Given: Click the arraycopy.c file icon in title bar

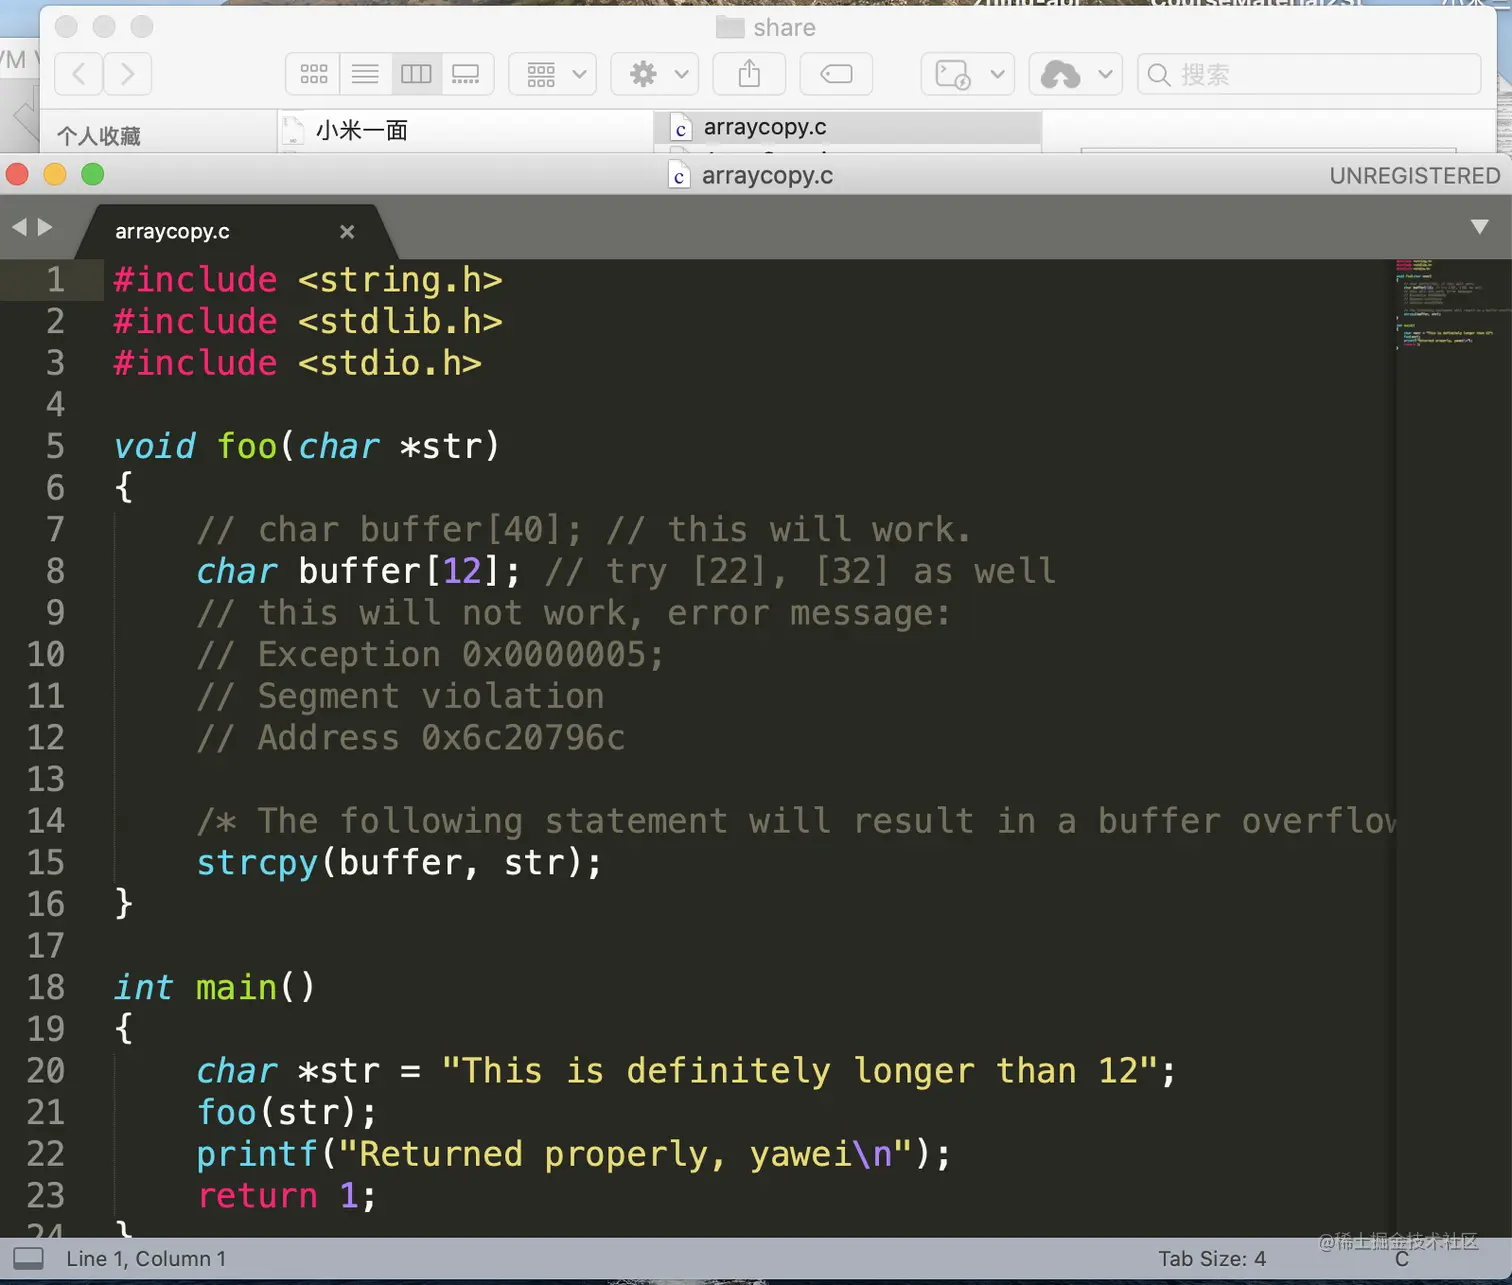Looking at the screenshot, I should [679, 176].
